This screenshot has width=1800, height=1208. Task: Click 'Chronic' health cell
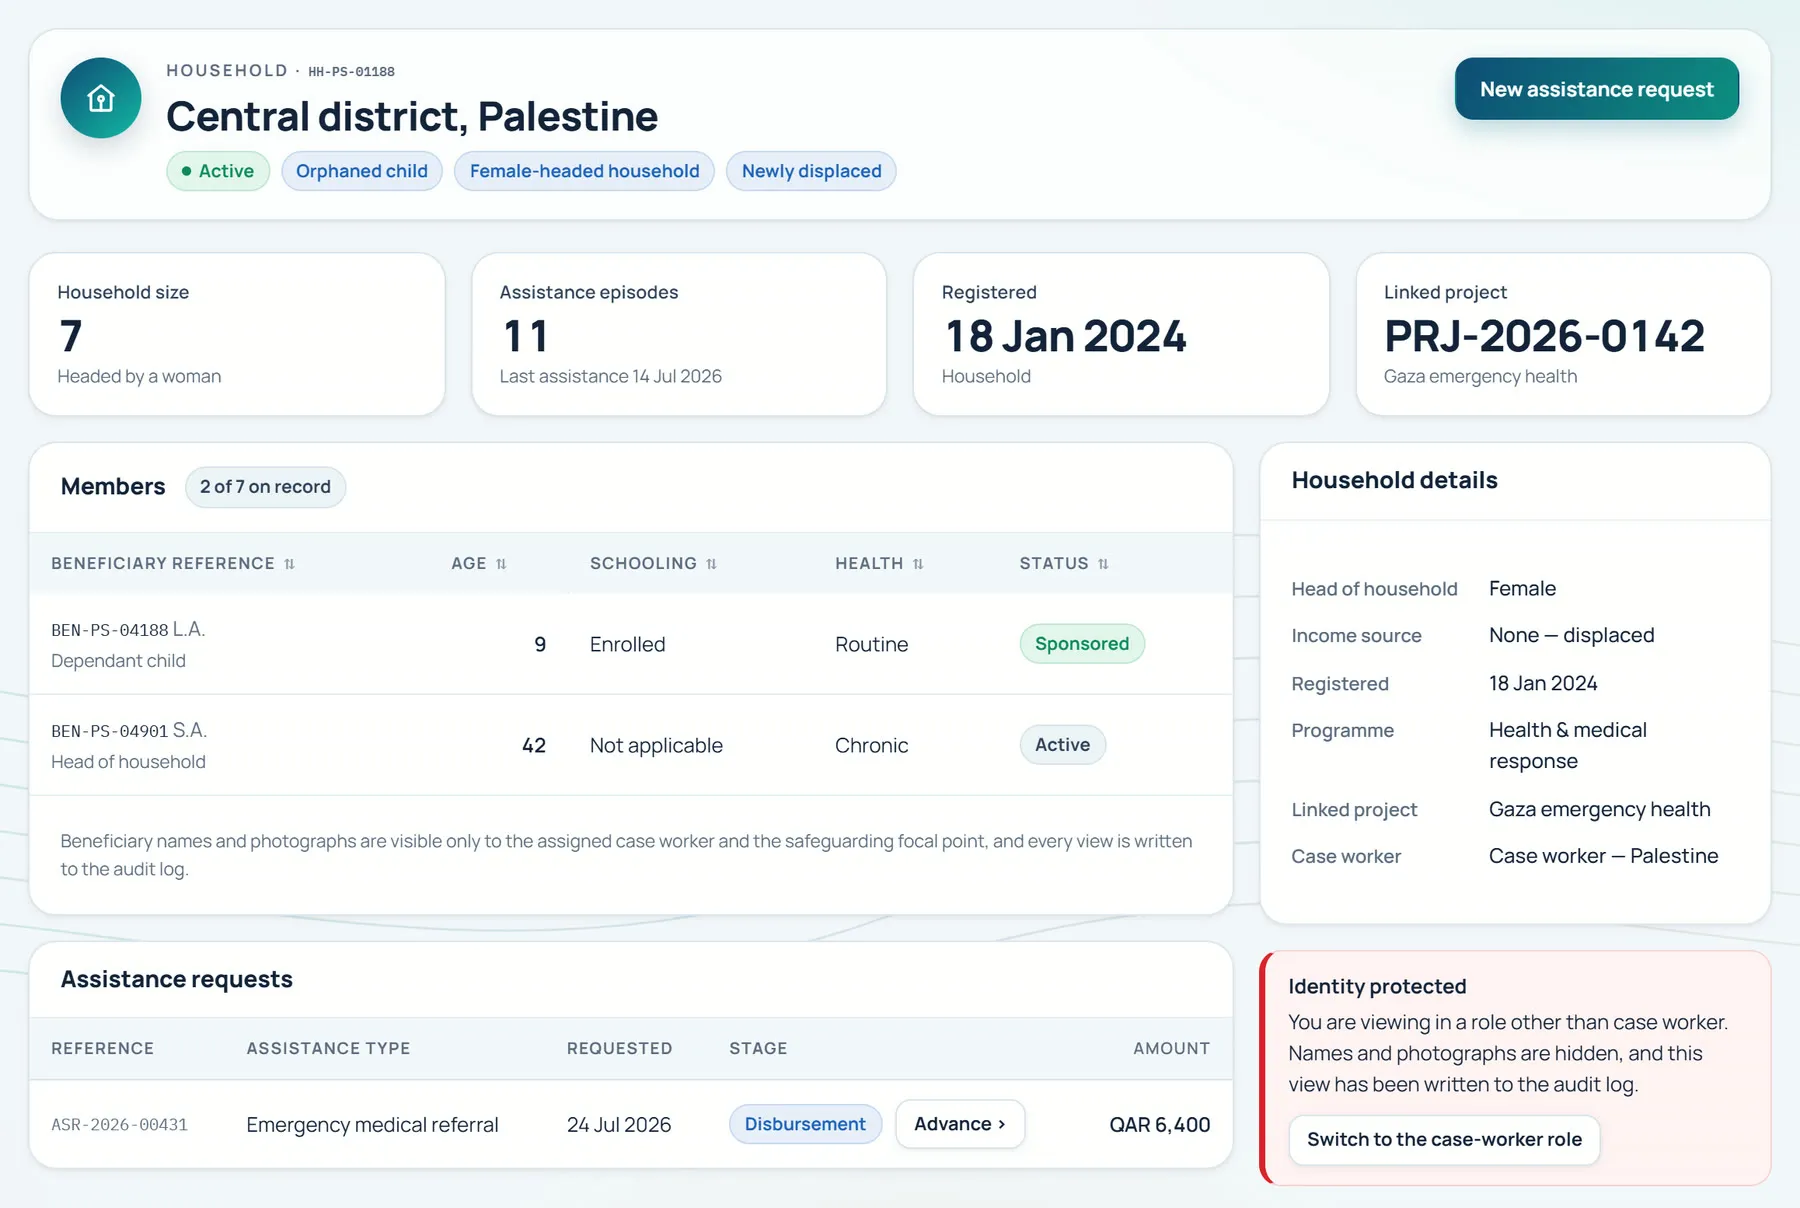click(x=871, y=745)
